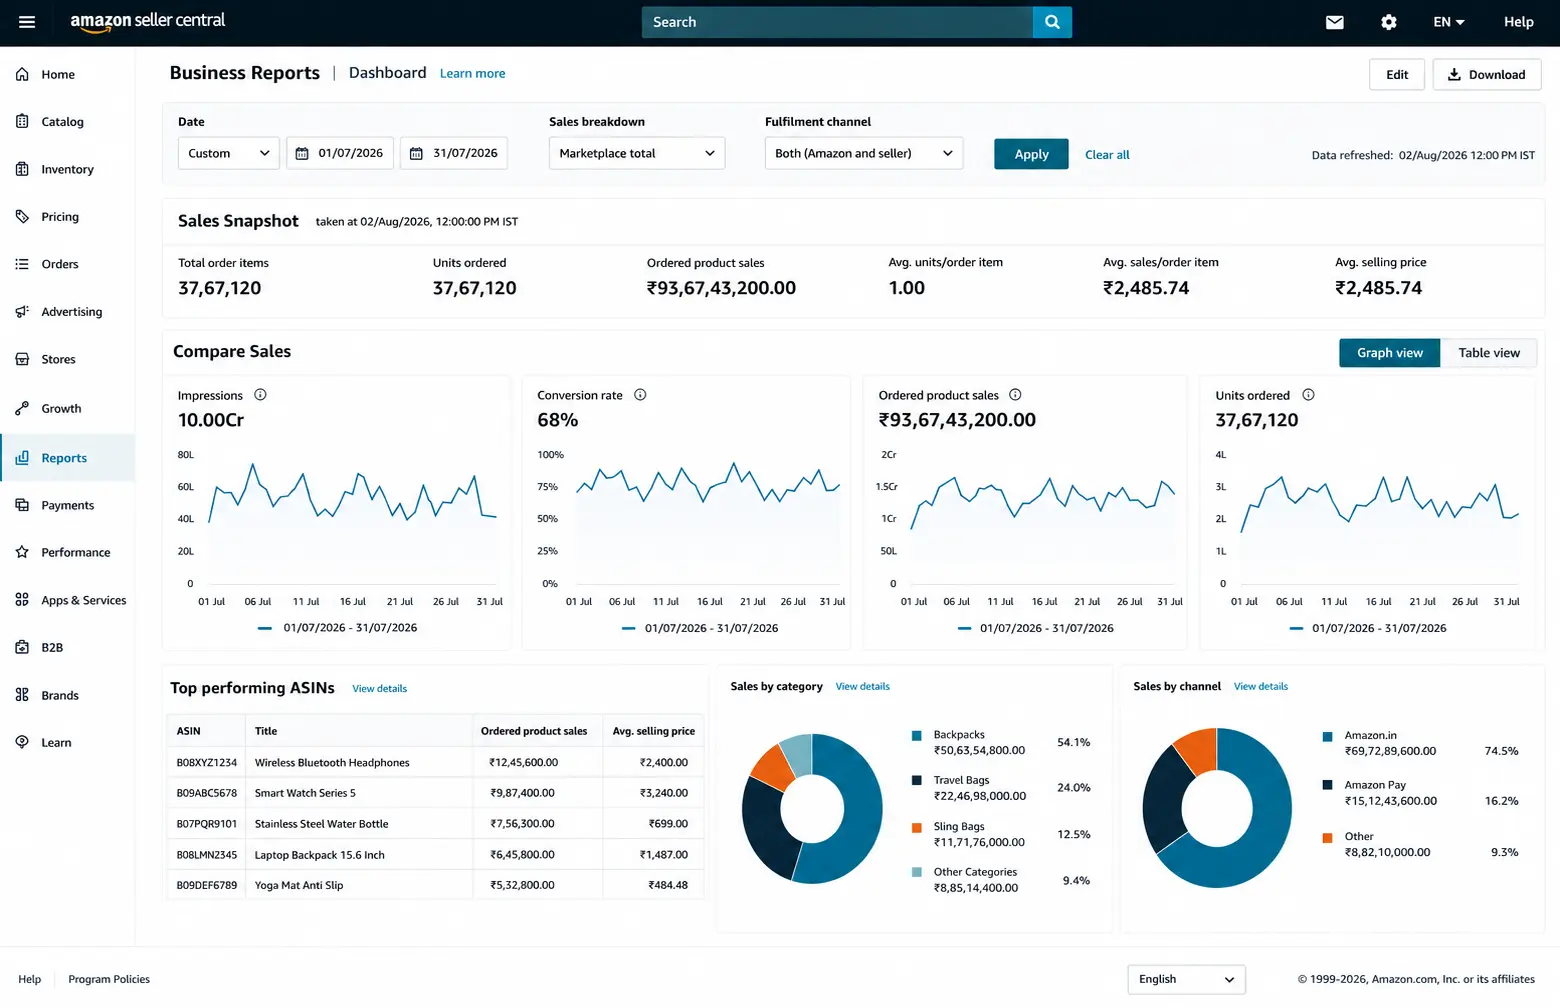The height and width of the screenshot is (1008, 1560).
Task: Click the Brands sidebar icon
Action: click(x=22, y=695)
